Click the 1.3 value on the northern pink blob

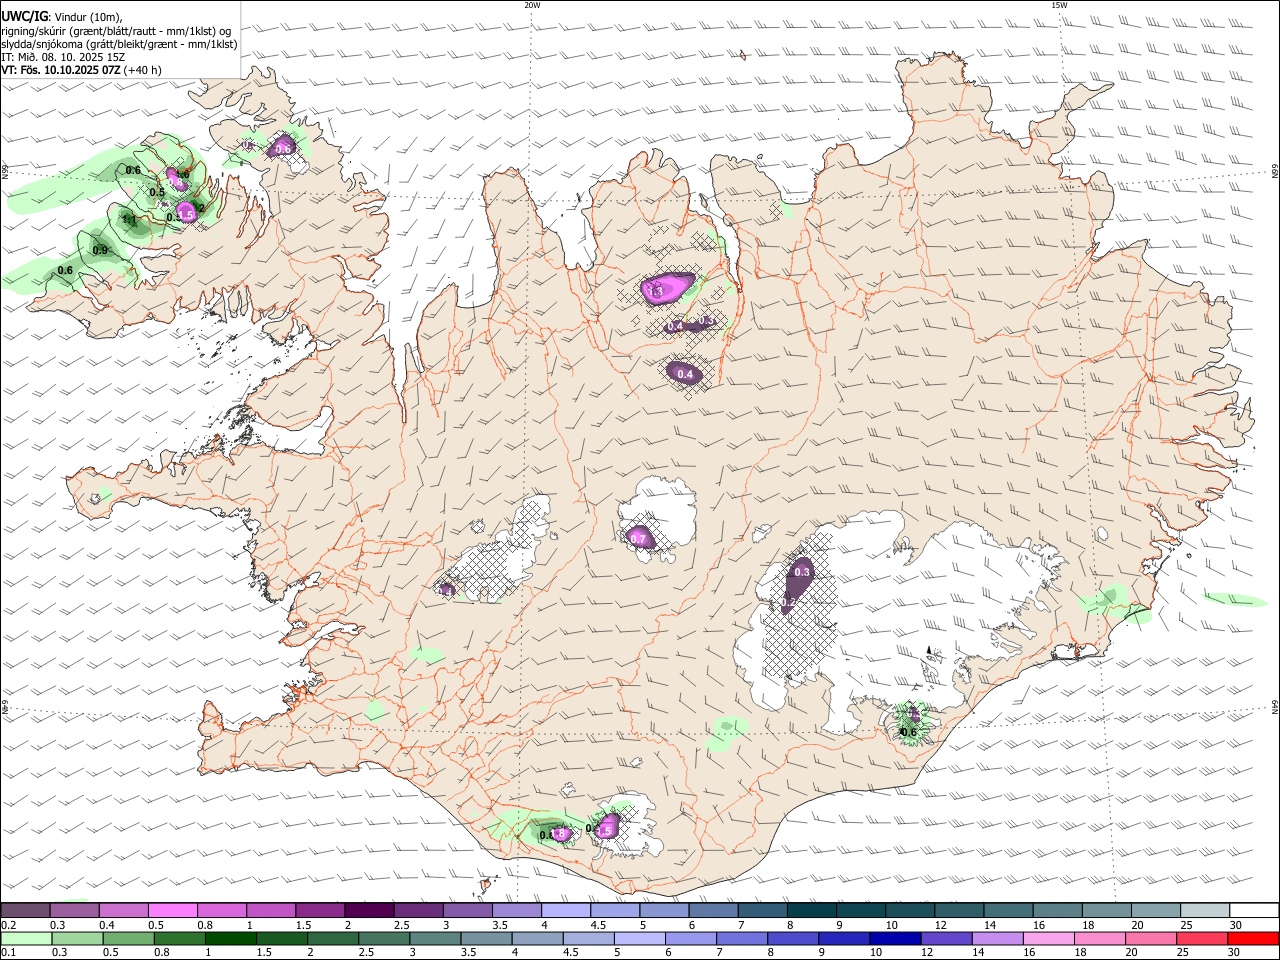[656, 291]
